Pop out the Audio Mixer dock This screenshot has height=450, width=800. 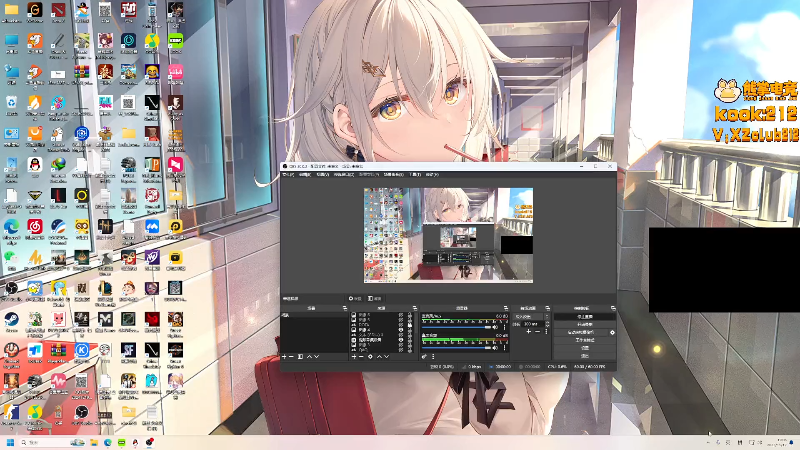coord(506,308)
